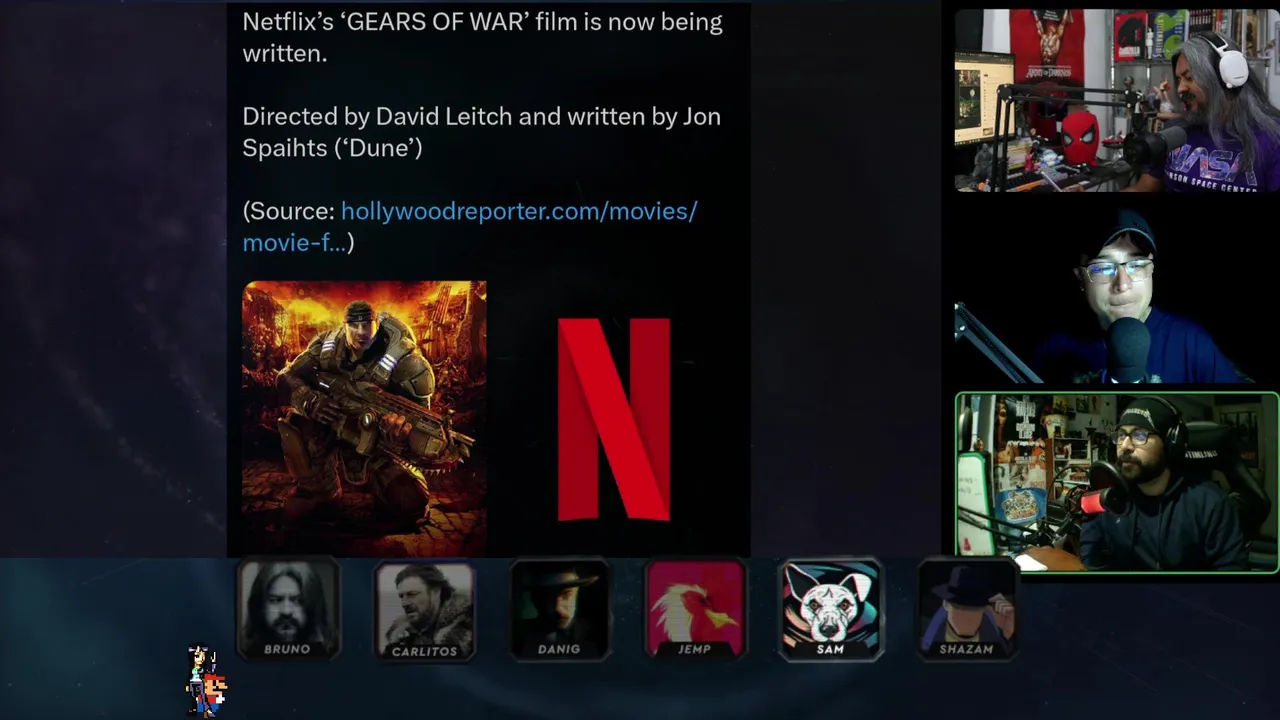Select the DANIG avatar card
The height and width of the screenshot is (720, 1280).
tap(559, 611)
